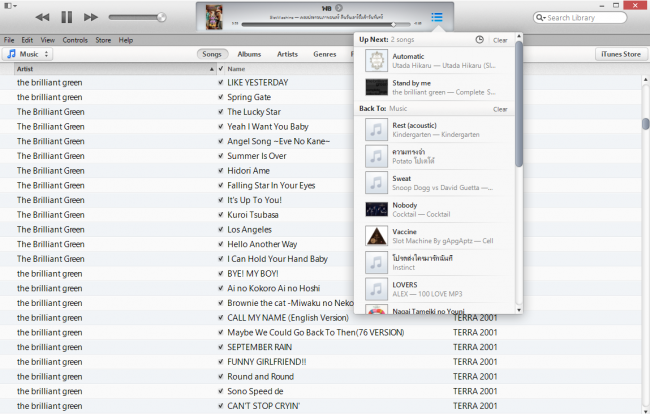
Task: Switch to the Songs tab
Action: coord(212,54)
